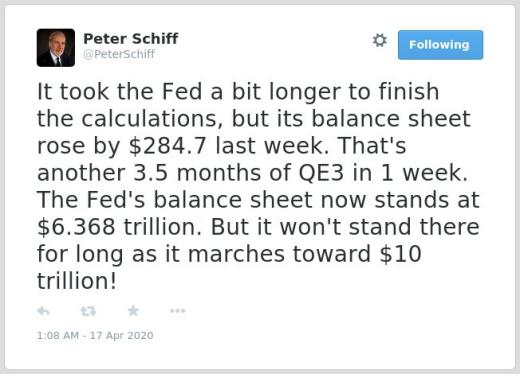
Task: Favorite the tweet with the star icon
Action: (133, 311)
